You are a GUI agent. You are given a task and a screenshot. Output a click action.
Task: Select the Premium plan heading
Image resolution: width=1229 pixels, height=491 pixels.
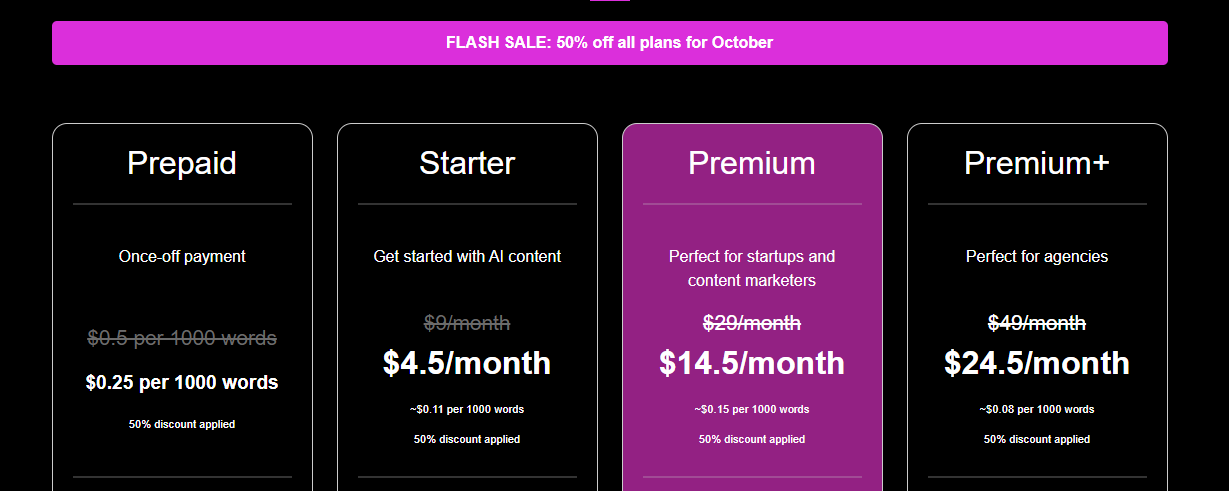(752, 163)
